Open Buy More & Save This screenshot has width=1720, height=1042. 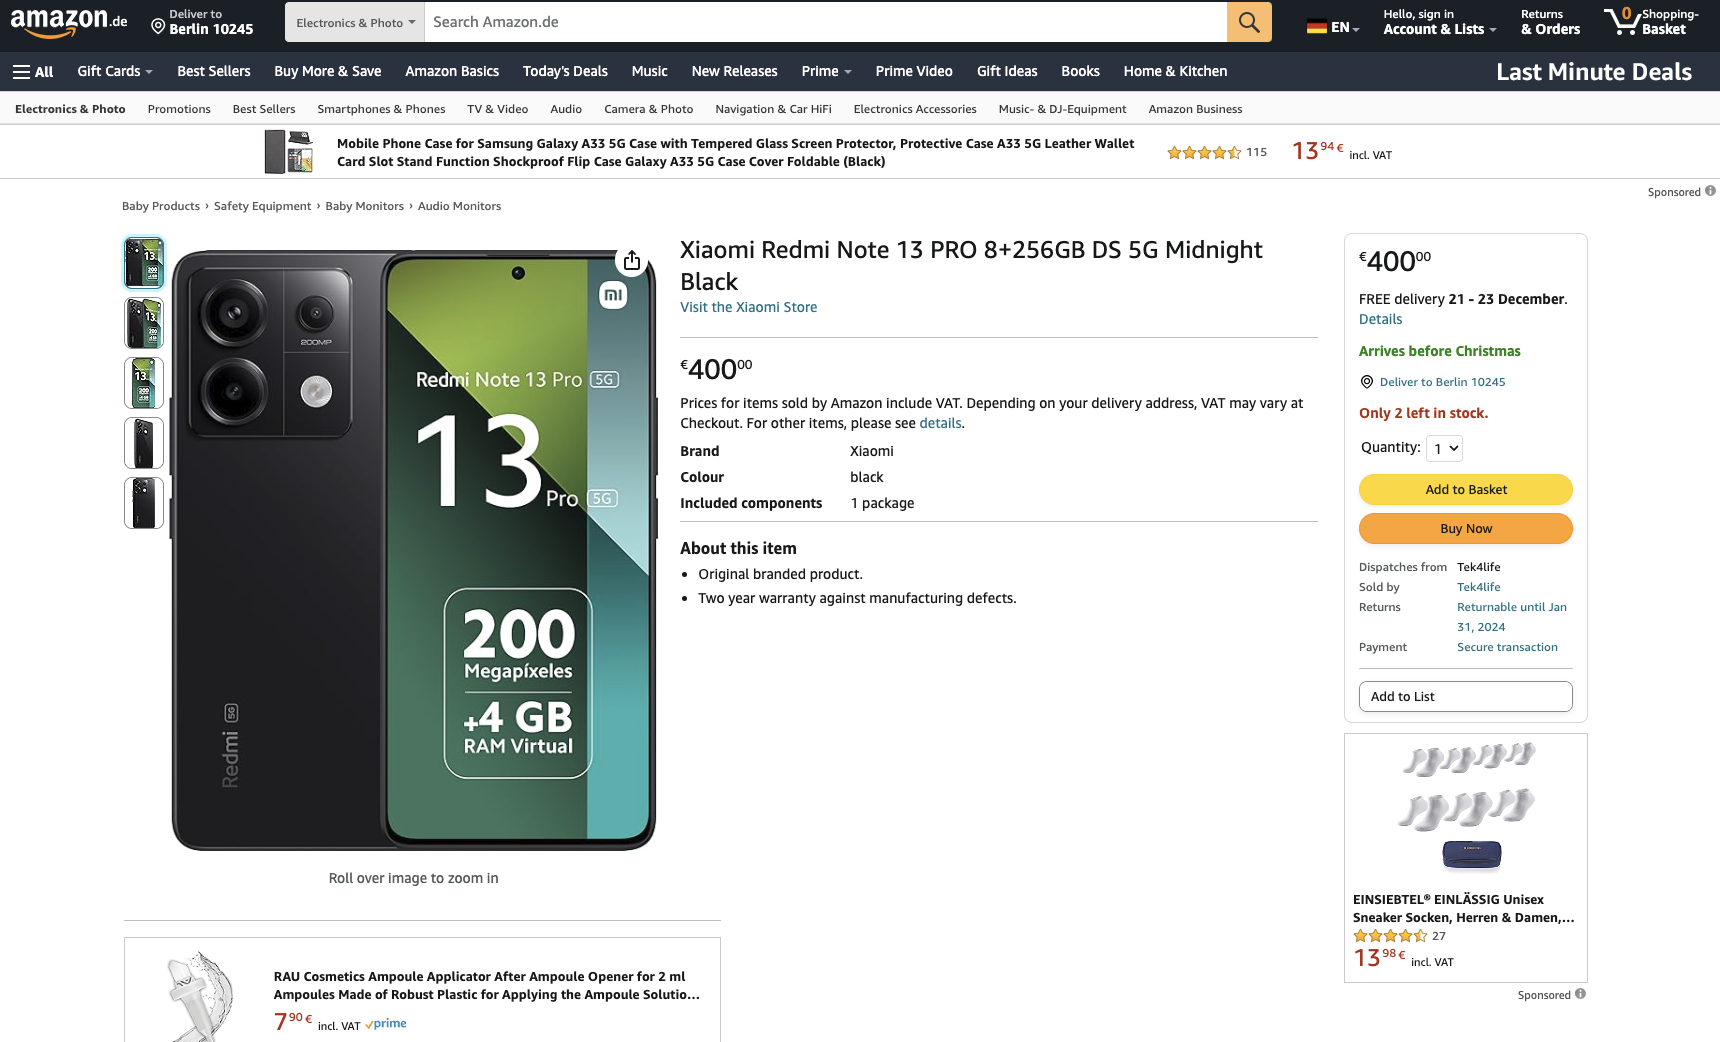pos(328,72)
